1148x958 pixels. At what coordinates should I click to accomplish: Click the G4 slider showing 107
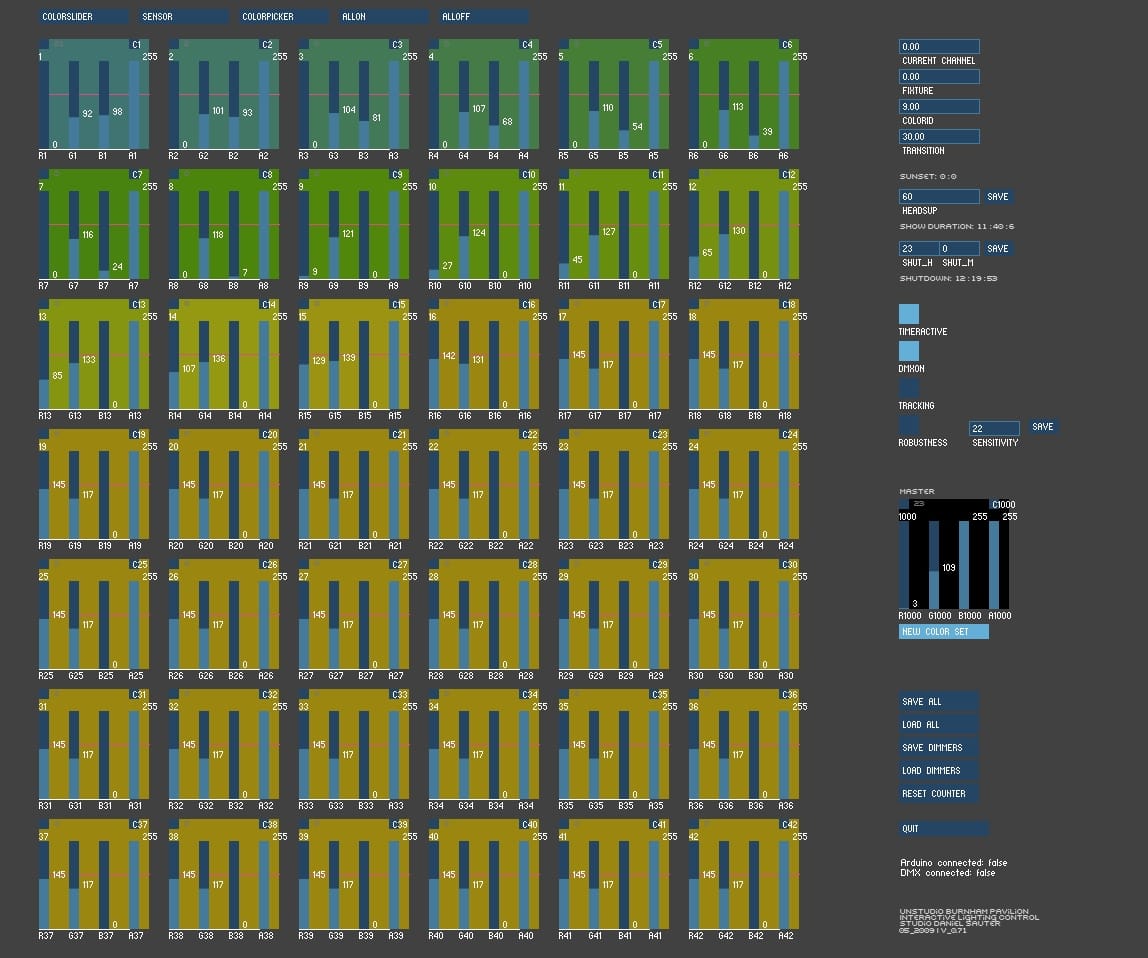[x=463, y=105]
